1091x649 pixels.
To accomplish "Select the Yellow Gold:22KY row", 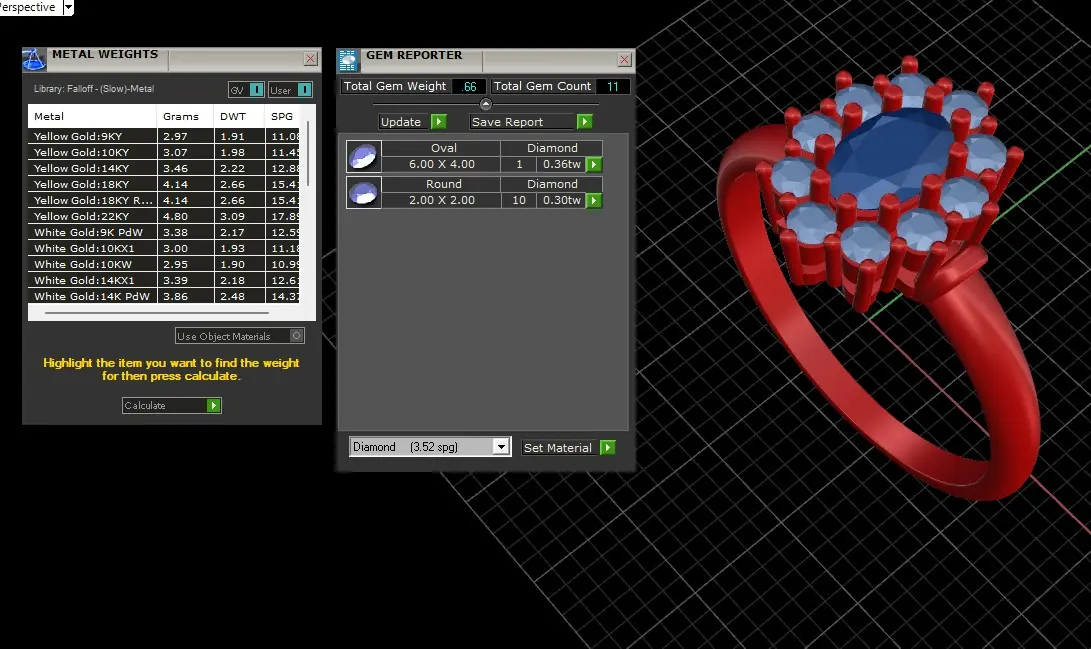I will coord(164,216).
